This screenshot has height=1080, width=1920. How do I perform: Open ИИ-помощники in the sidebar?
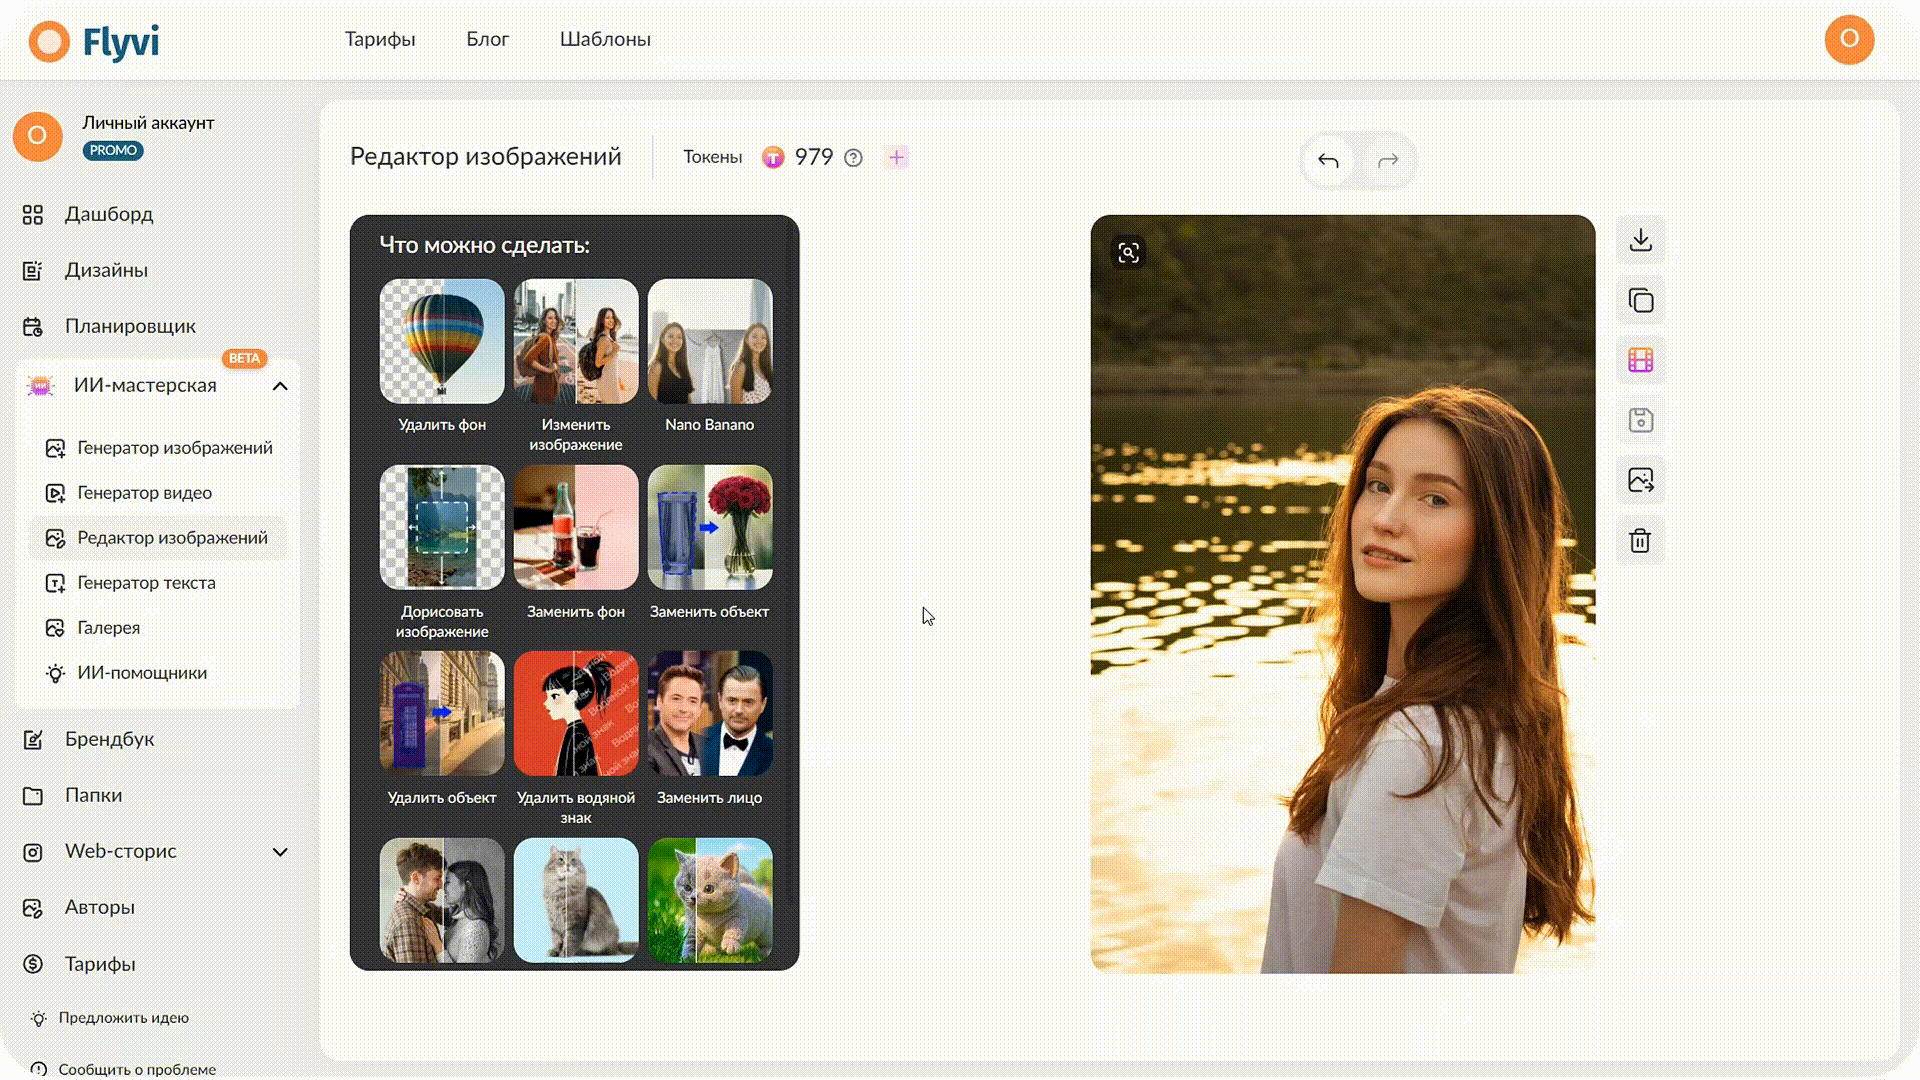(126, 673)
